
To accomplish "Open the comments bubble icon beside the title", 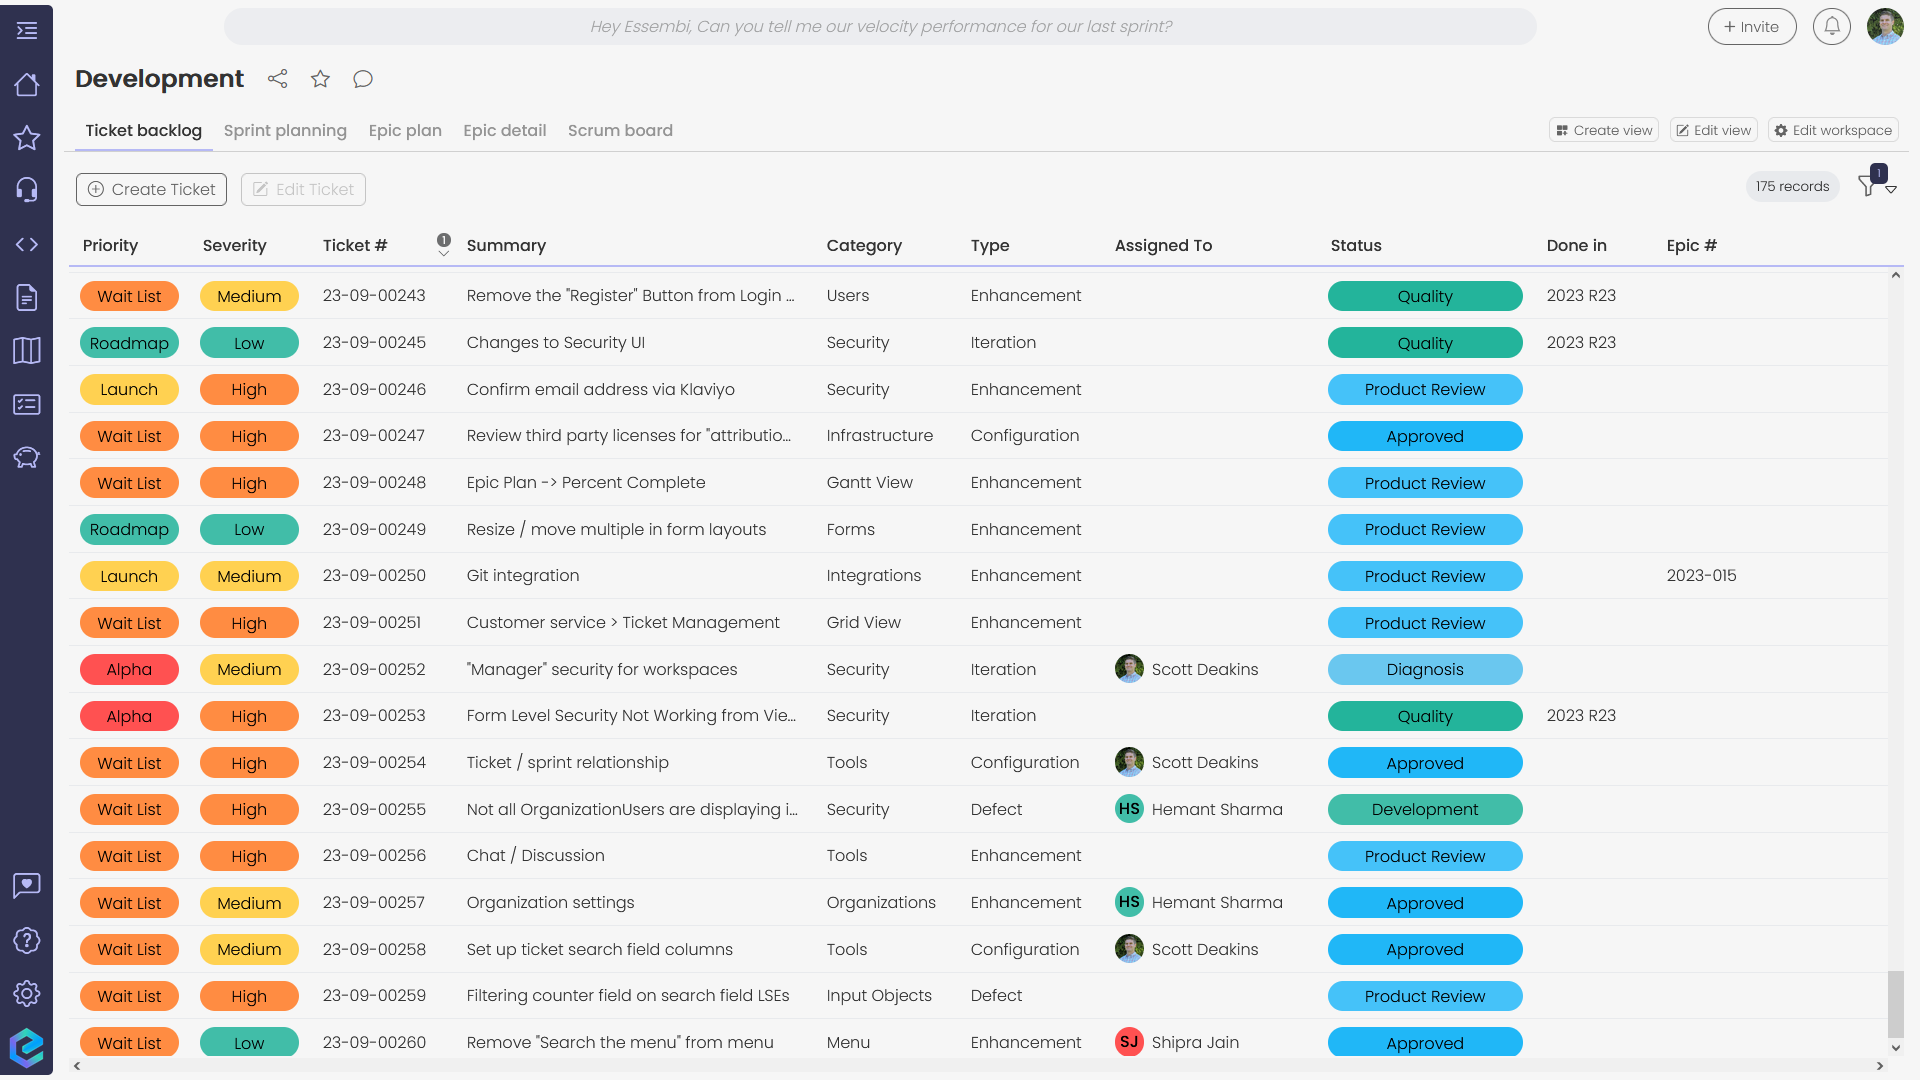I will click(x=363, y=79).
